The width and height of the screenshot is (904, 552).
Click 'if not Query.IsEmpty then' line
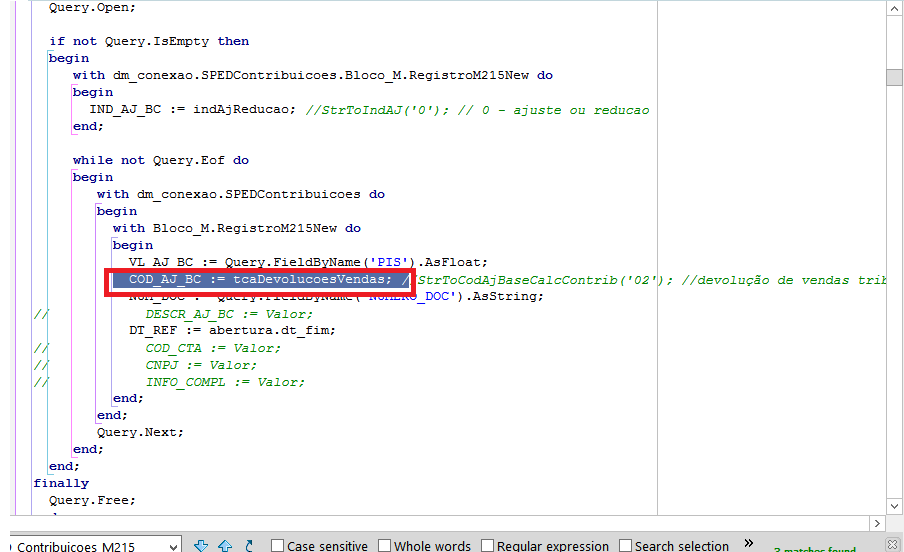point(149,42)
